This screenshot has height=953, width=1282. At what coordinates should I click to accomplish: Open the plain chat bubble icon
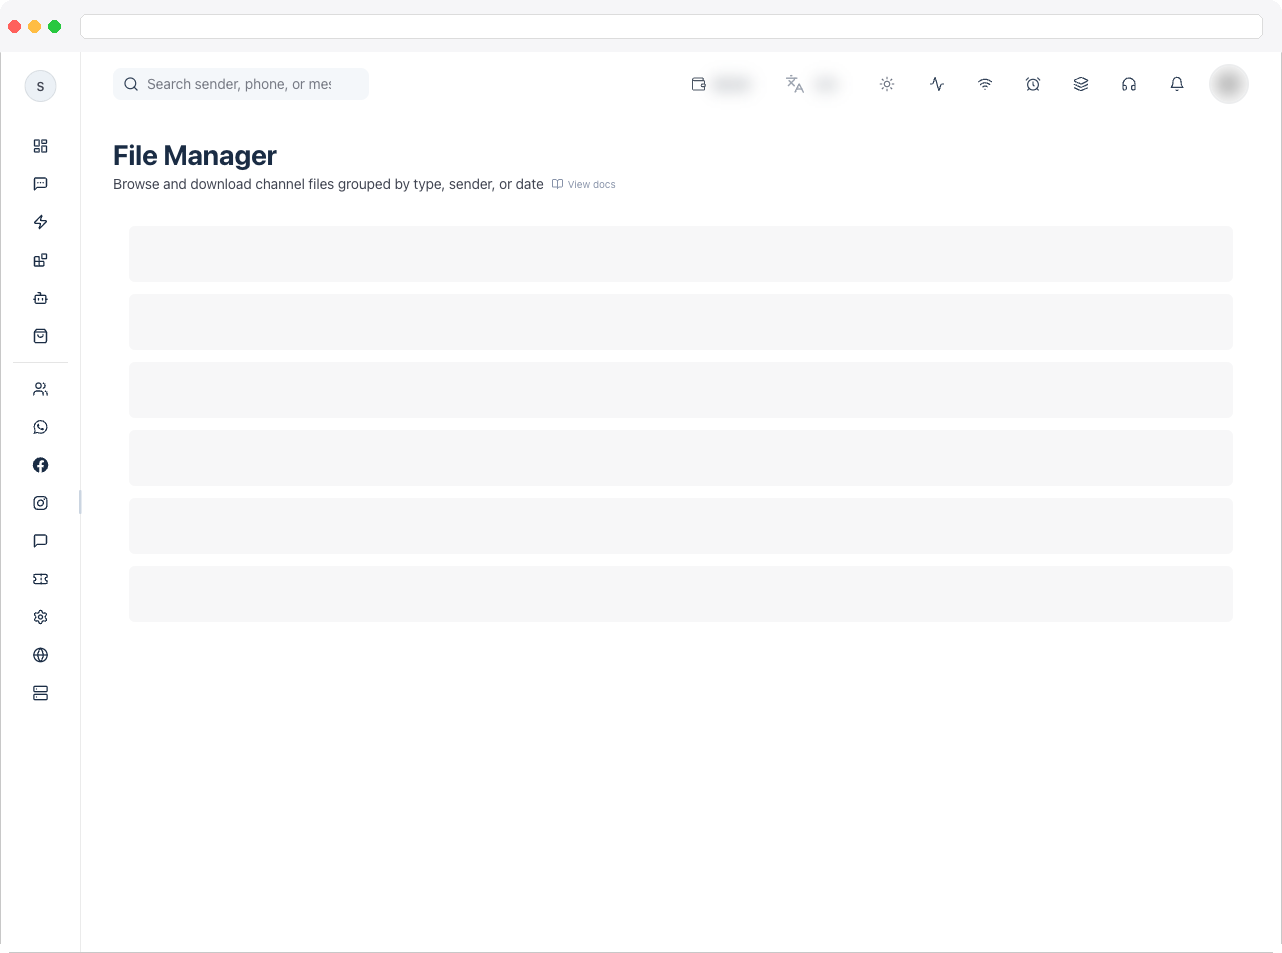coord(40,541)
